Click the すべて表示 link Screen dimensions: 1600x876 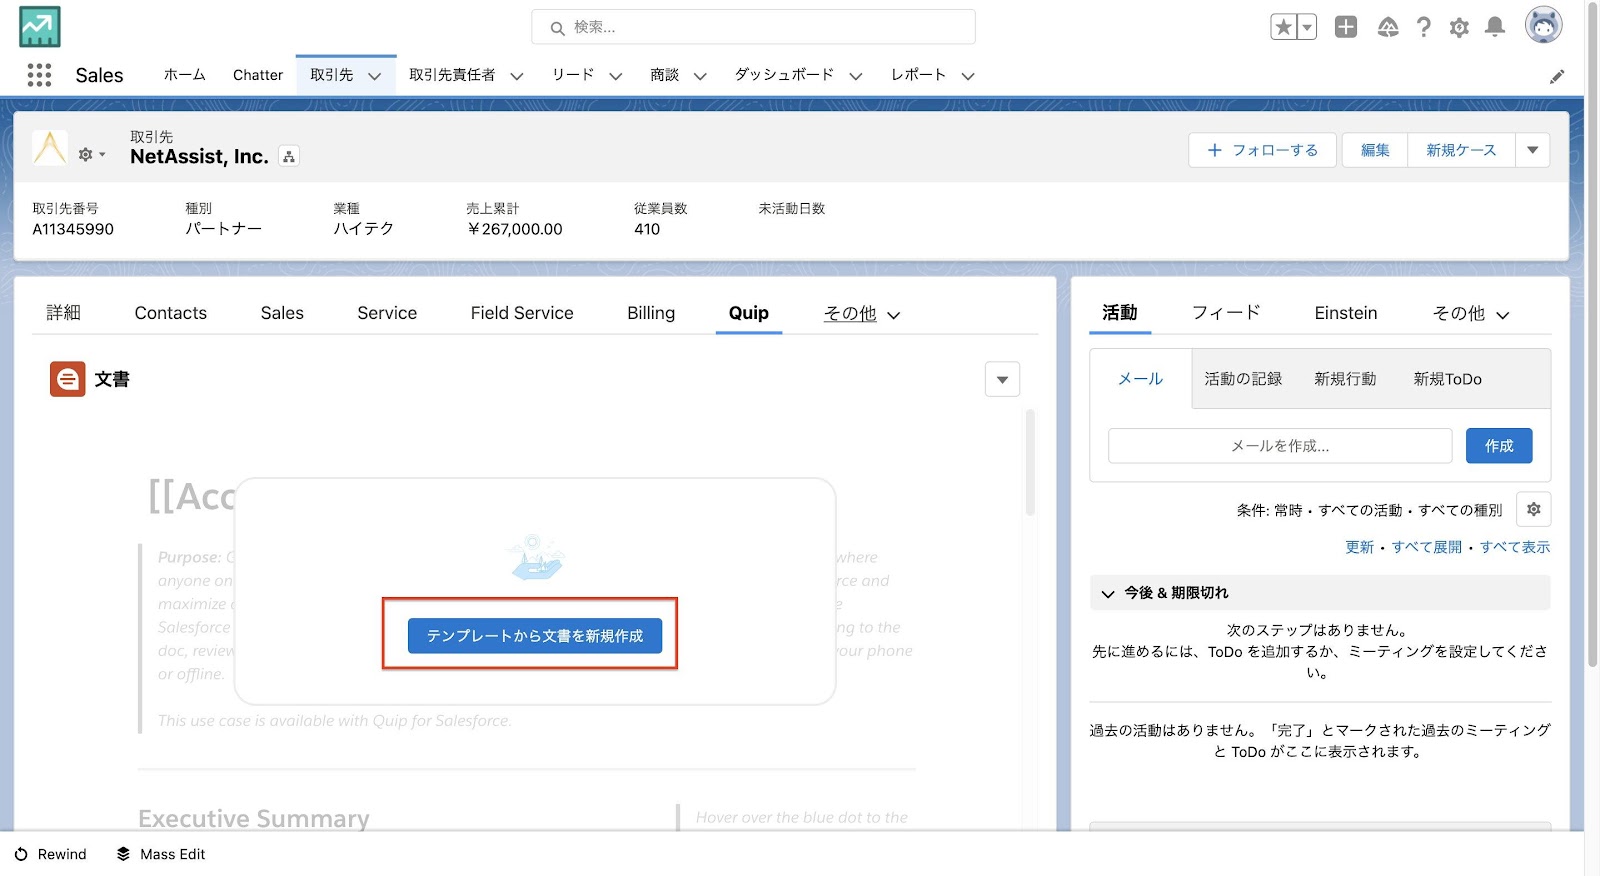click(1515, 547)
